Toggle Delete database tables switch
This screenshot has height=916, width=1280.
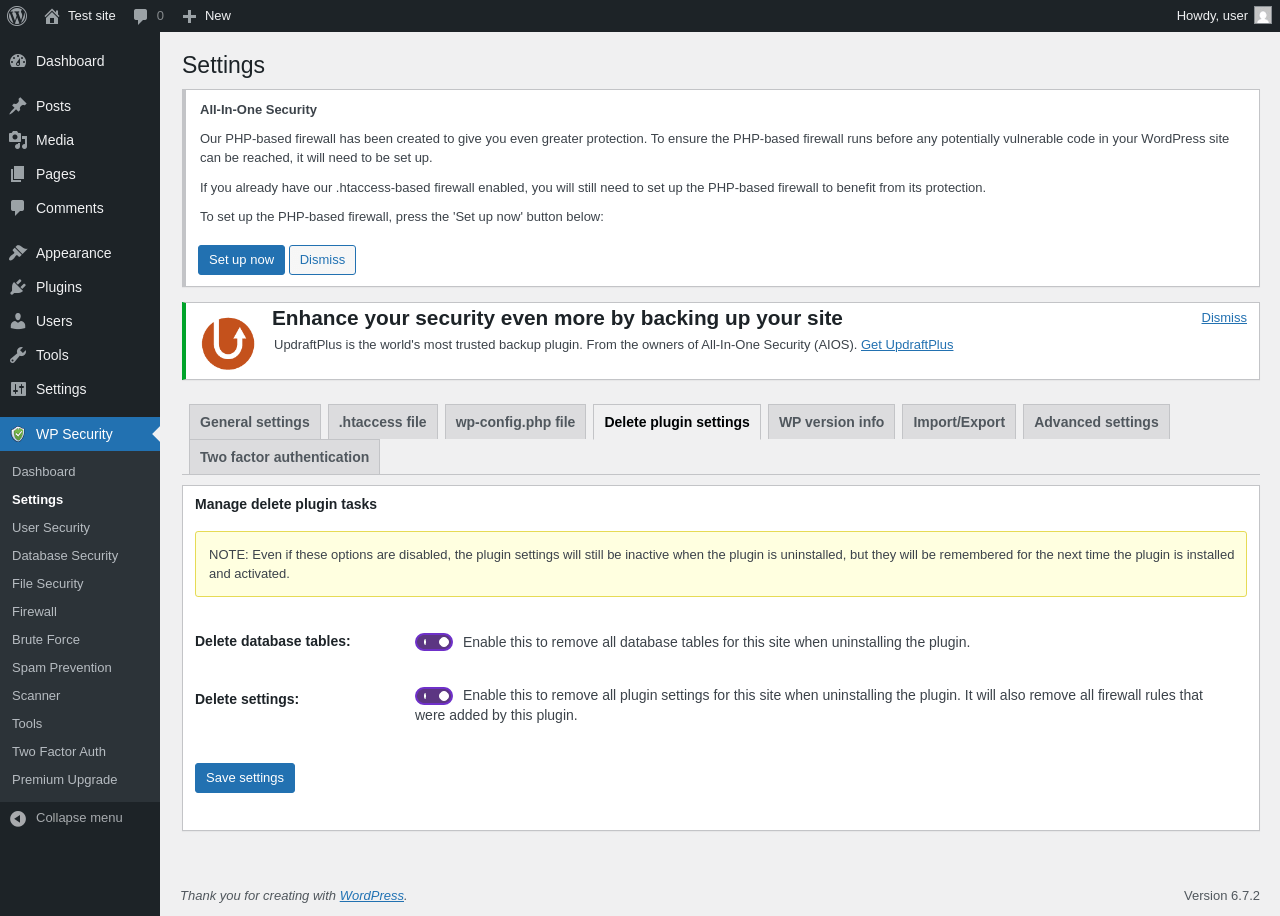pos(434,642)
